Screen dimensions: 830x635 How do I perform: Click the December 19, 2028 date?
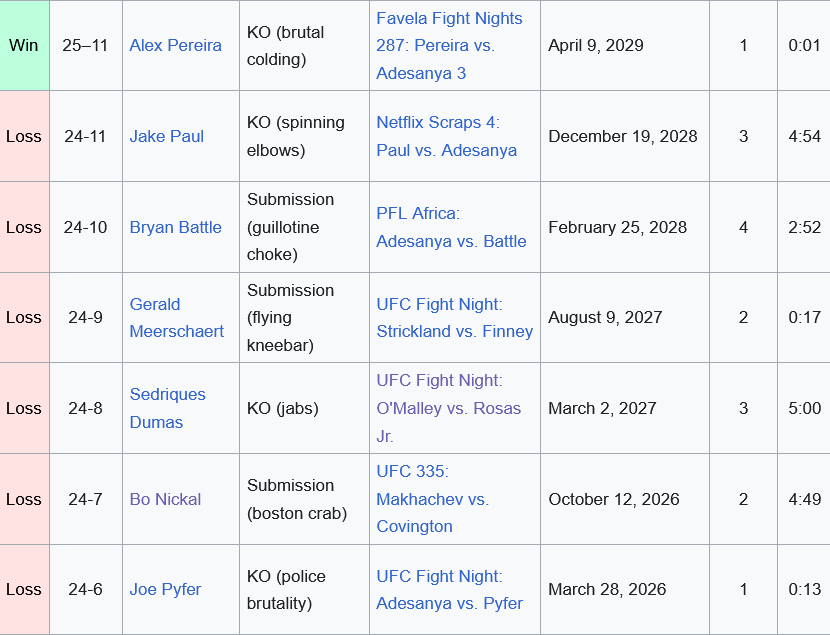tap(622, 137)
